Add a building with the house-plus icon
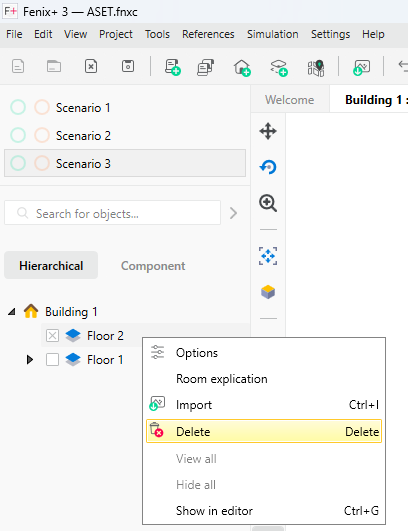Screen dimensions: 408x531 pos(242,67)
